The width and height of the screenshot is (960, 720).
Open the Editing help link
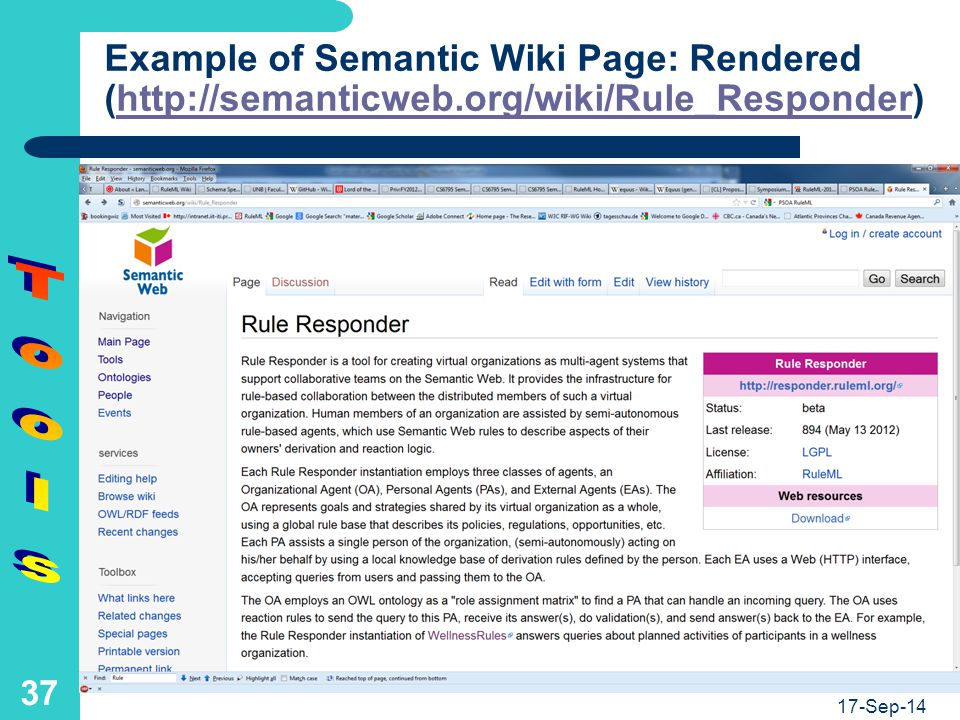click(x=127, y=478)
